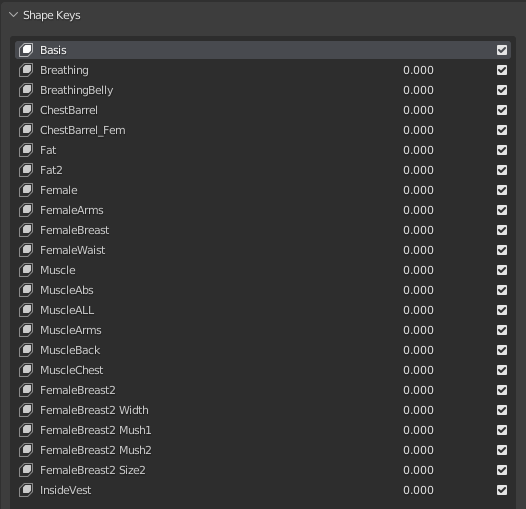This screenshot has height=509, width=526.
Task: Click the FemaleBreast2 Mush1 key icon
Action: [26, 430]
